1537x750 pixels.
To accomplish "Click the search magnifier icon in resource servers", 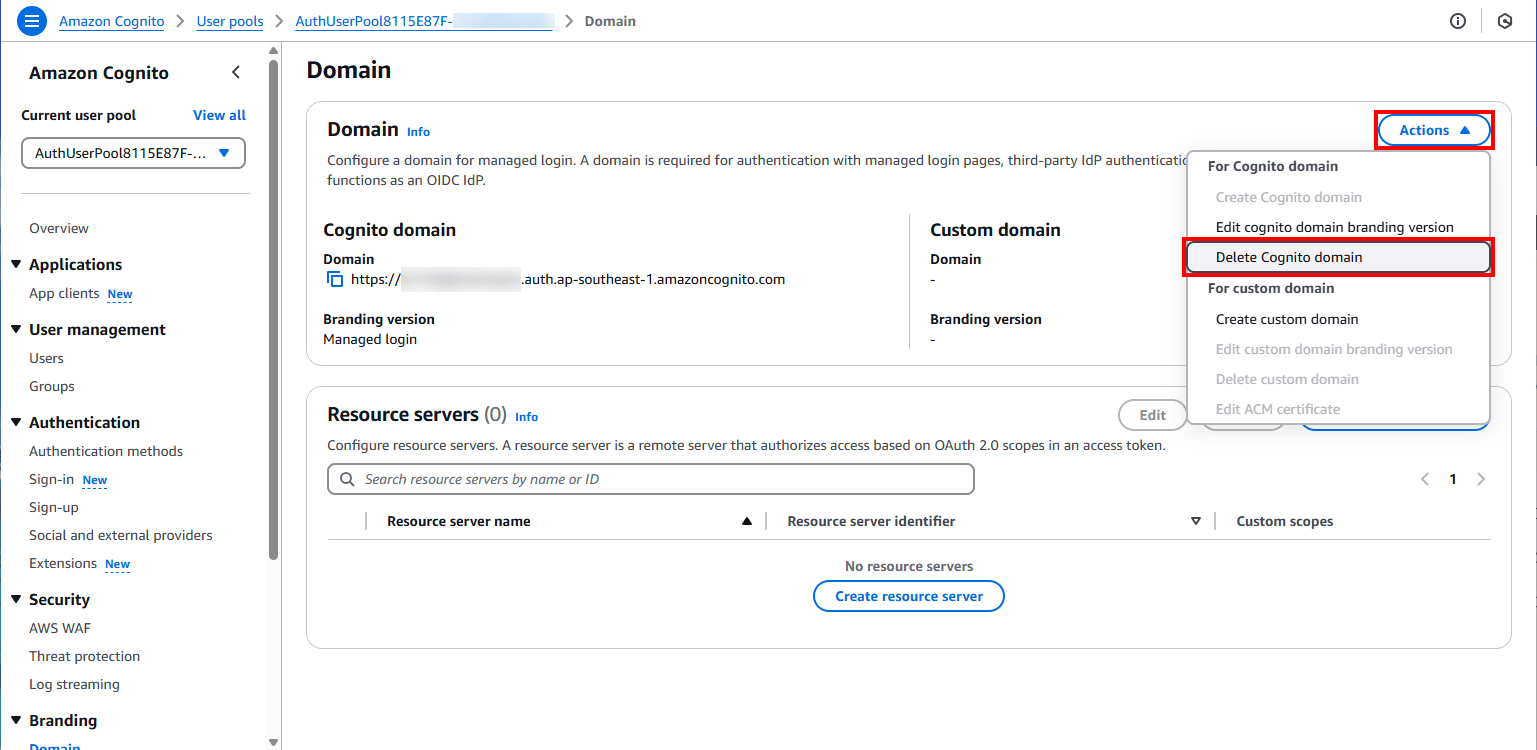I will 348,479.
